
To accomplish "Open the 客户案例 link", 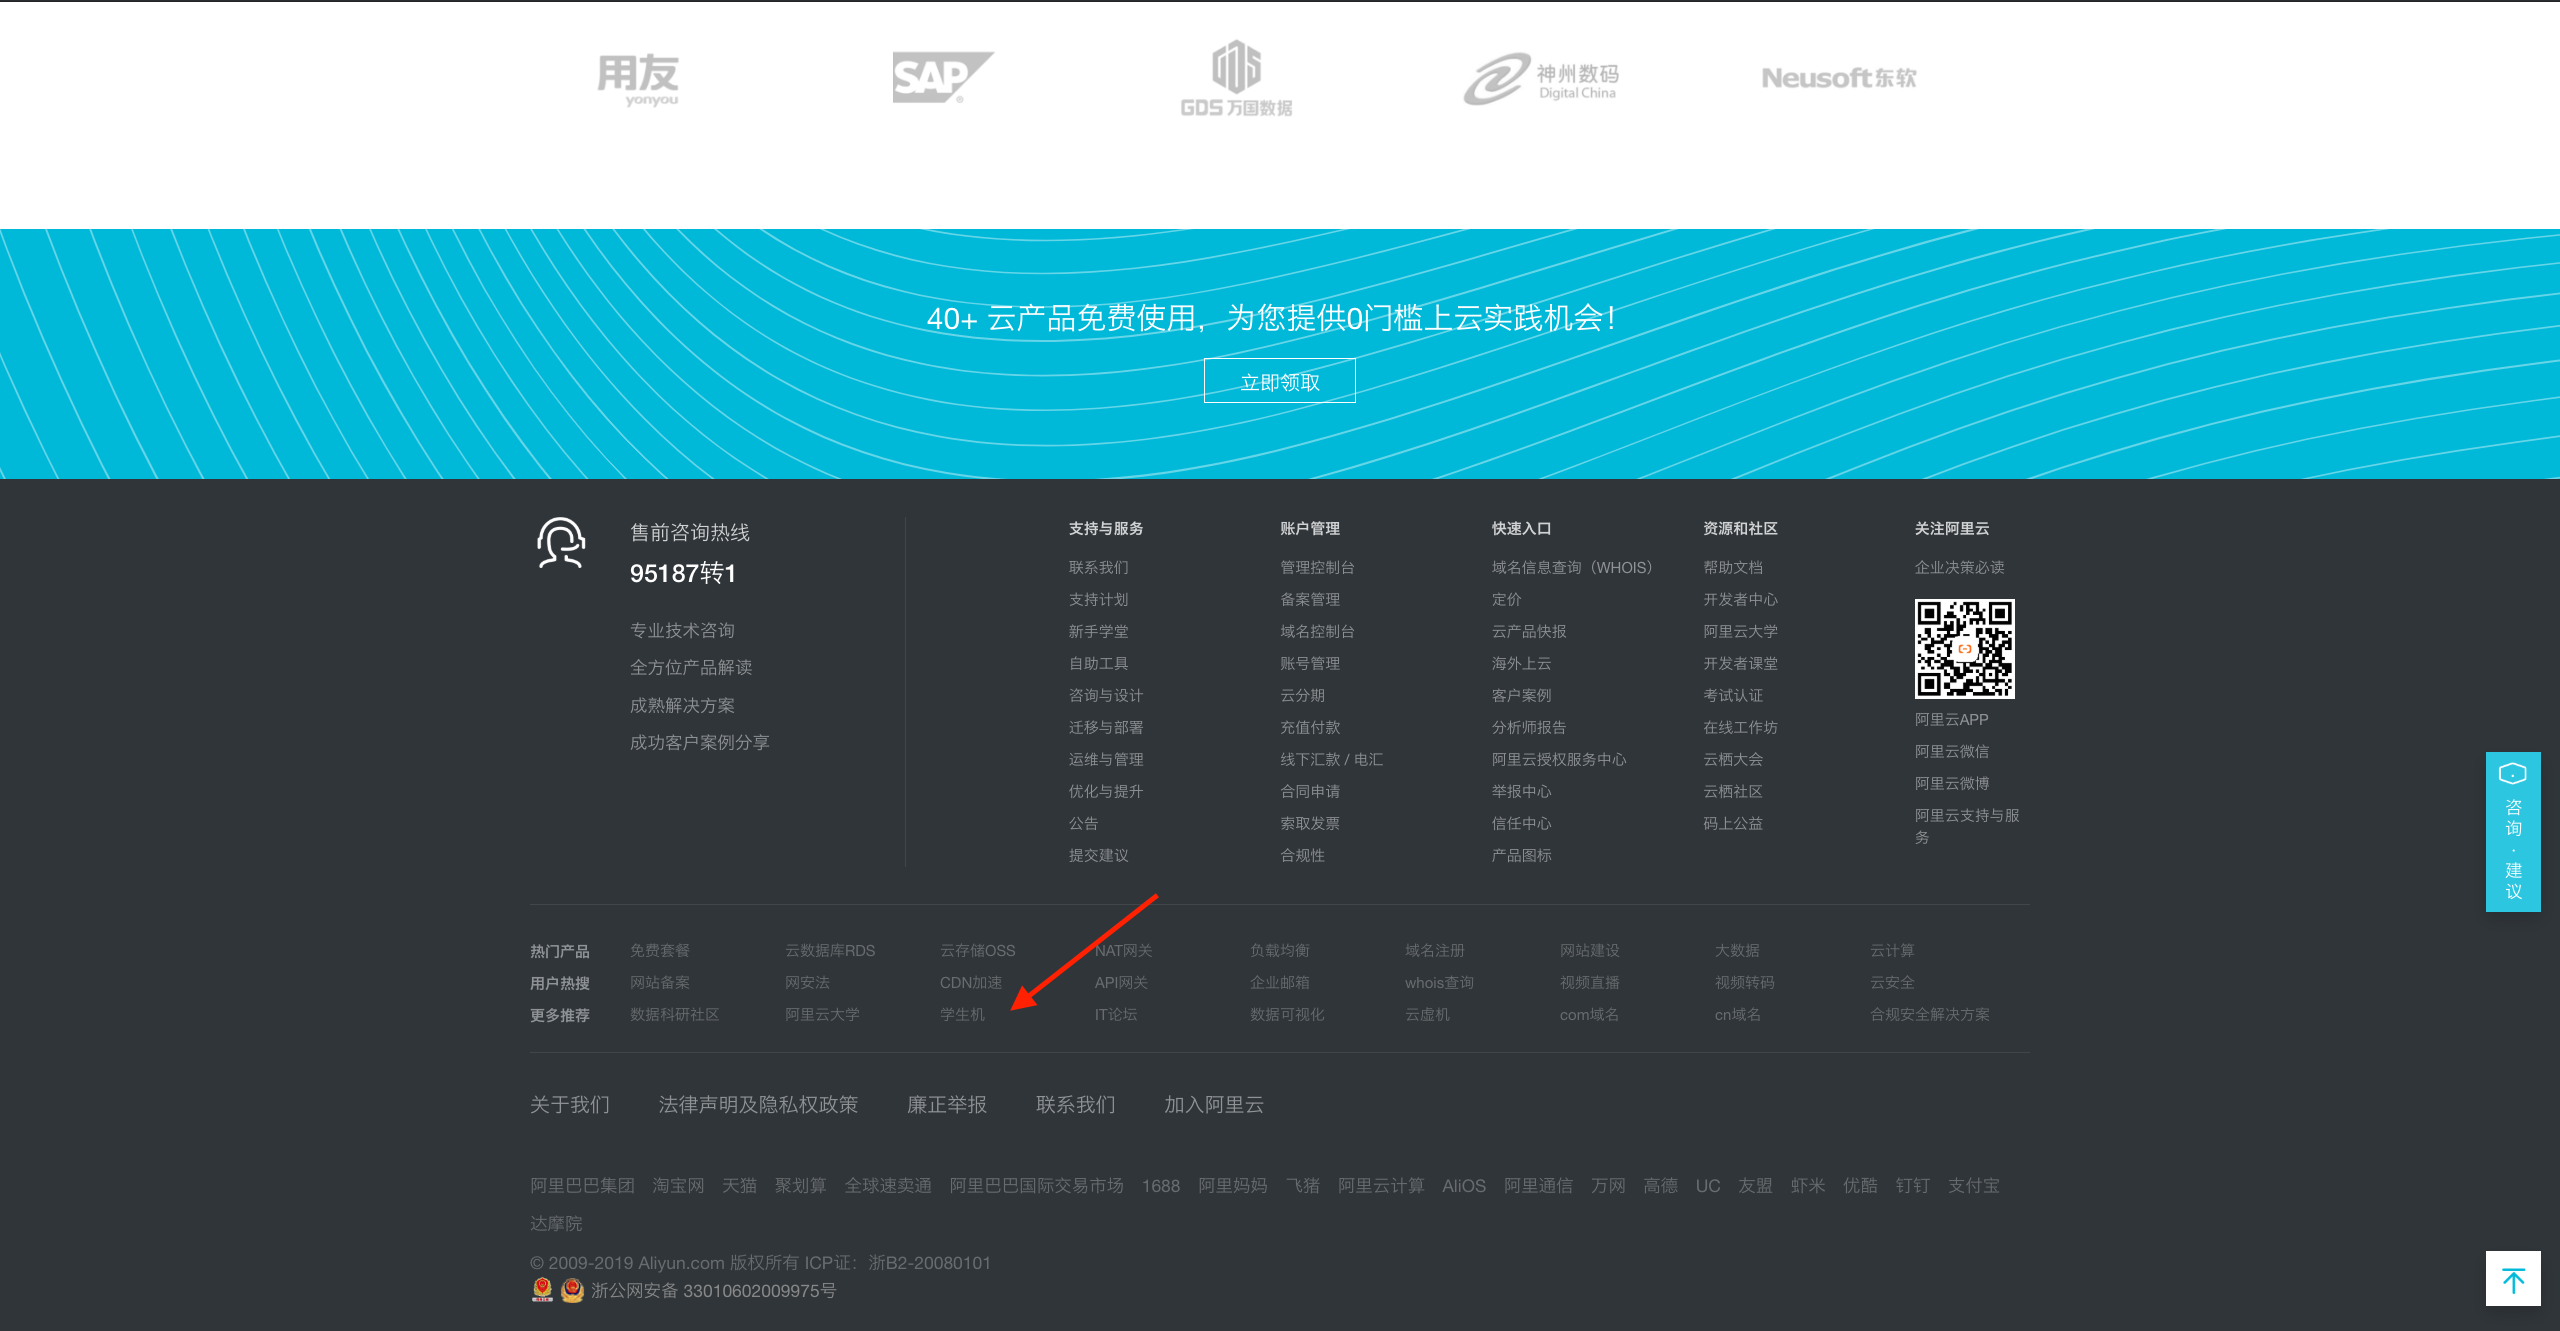I will click(x=1521, y=696).
